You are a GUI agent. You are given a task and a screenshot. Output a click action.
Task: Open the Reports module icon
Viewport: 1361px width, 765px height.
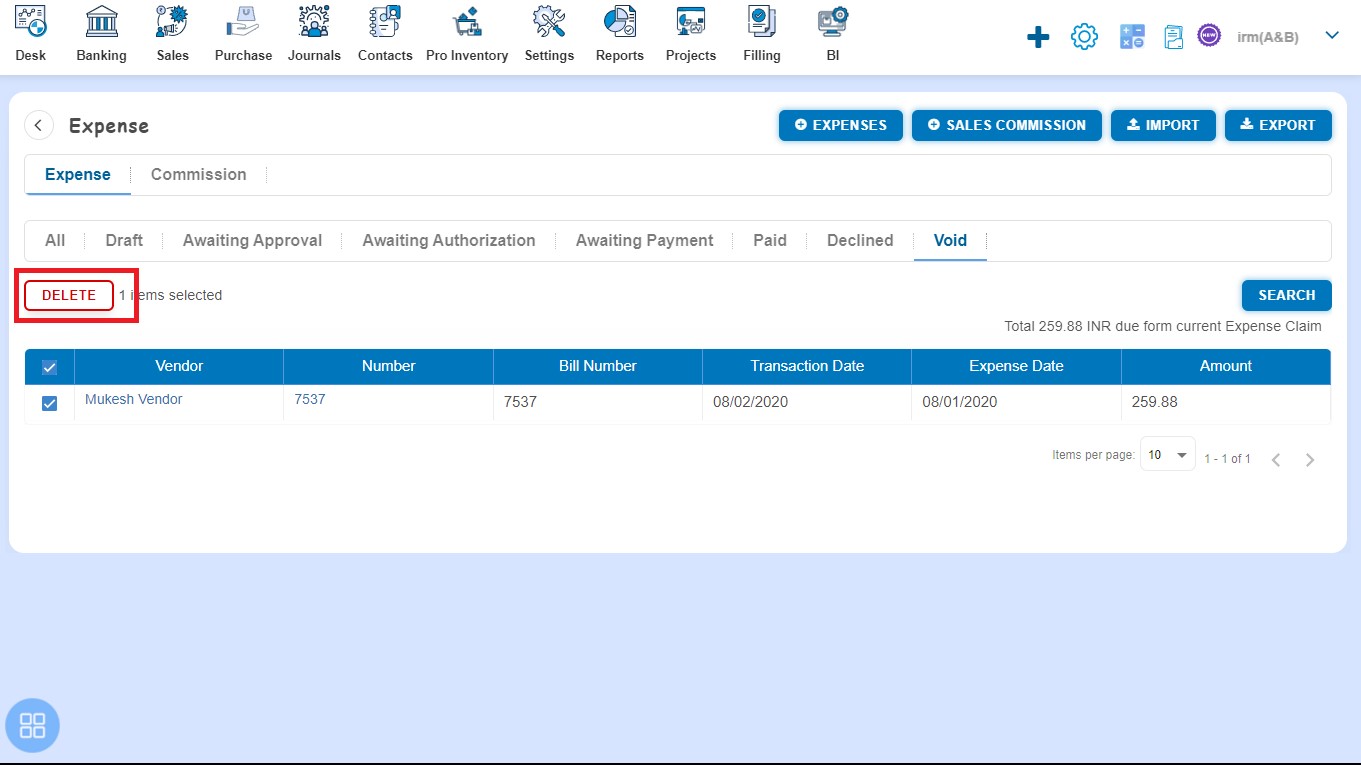pos(620,22)
